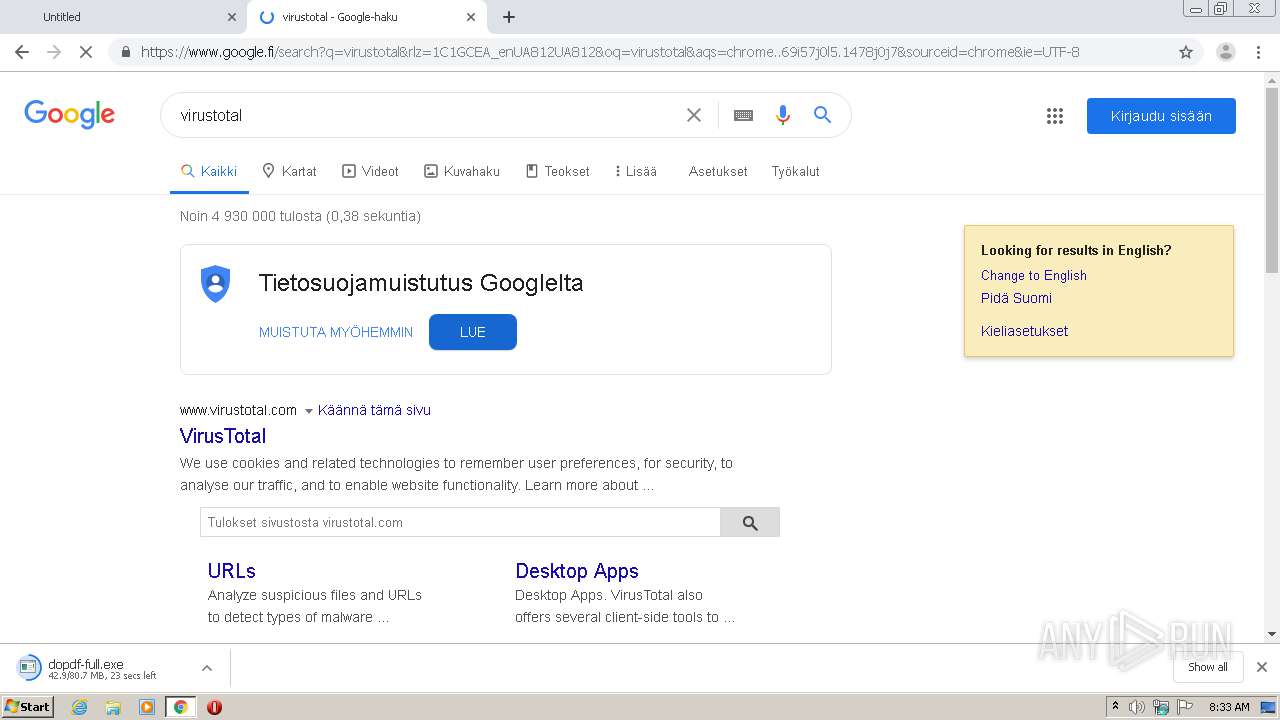This screenshot has height=720, width=1280.
Task: Show hidden system tray icons
Action: [1115, 707]
